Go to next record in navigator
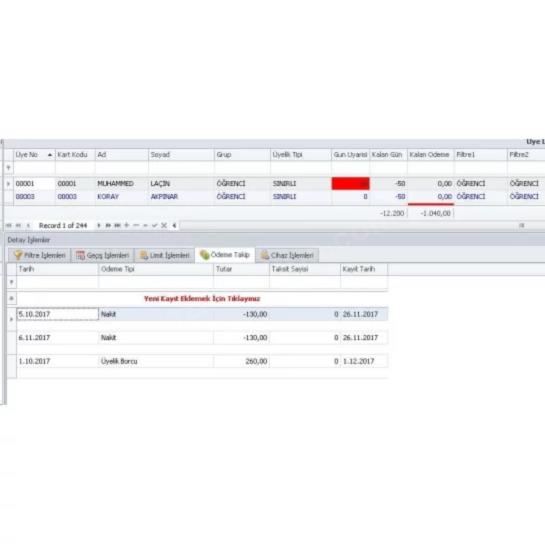Screen dimensions: 545x545 coord(99,226)
